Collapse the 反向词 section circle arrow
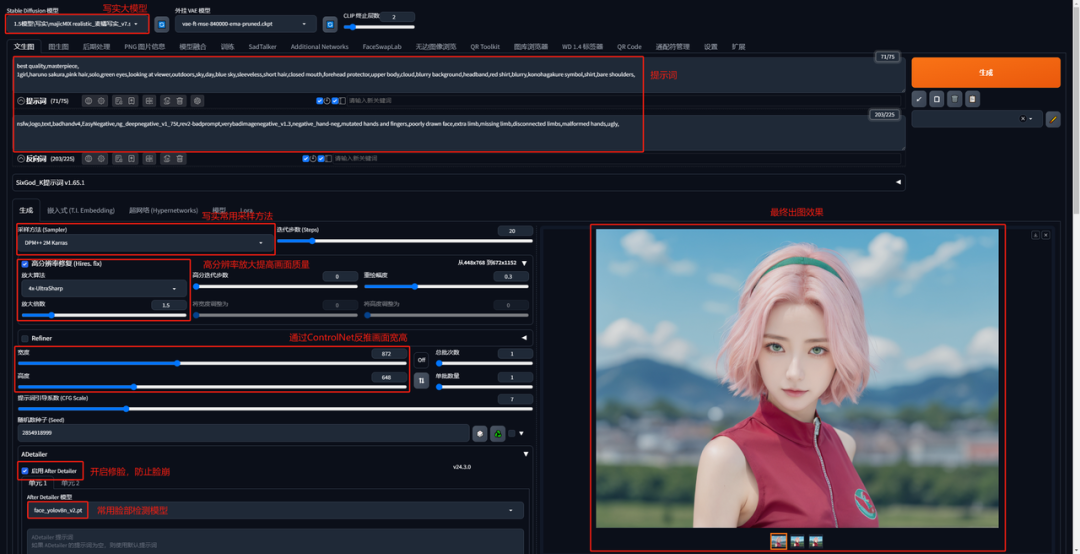The image size is (1080, 554). click(x=21, y=158)
